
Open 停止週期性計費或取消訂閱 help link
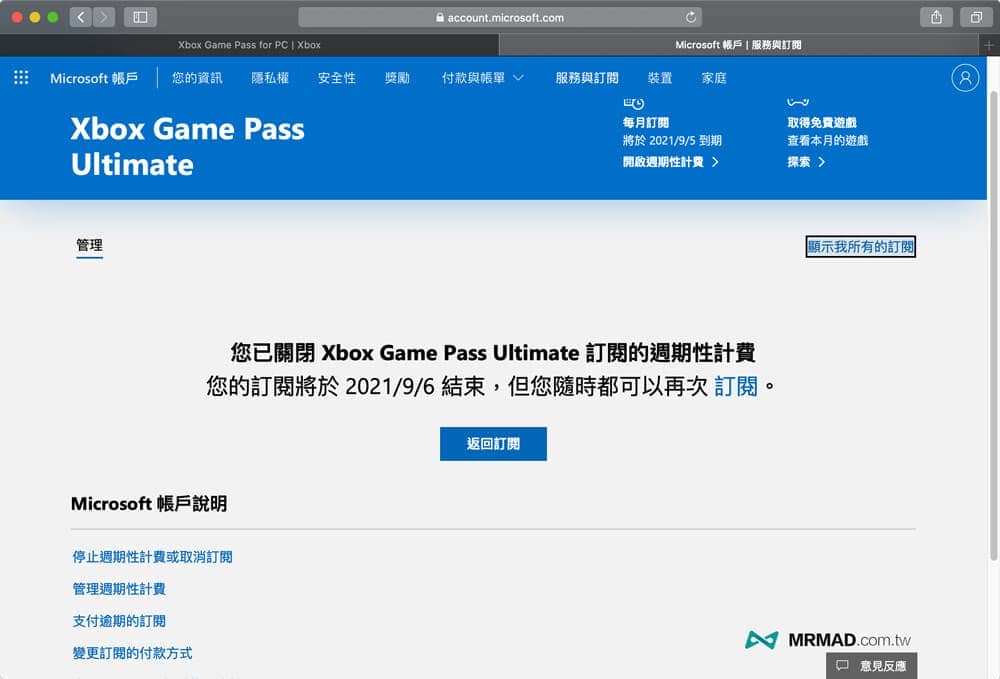pos(152,557)
